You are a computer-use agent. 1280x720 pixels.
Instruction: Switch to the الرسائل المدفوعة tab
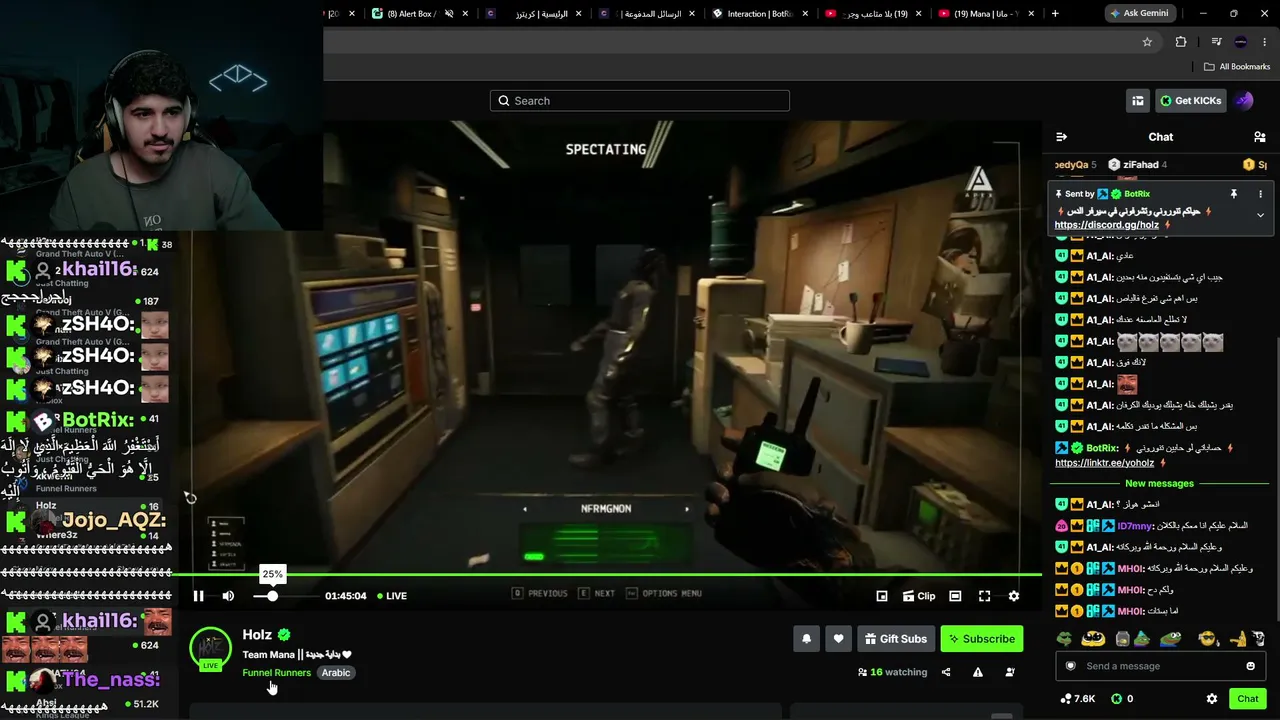click(648, 14)
